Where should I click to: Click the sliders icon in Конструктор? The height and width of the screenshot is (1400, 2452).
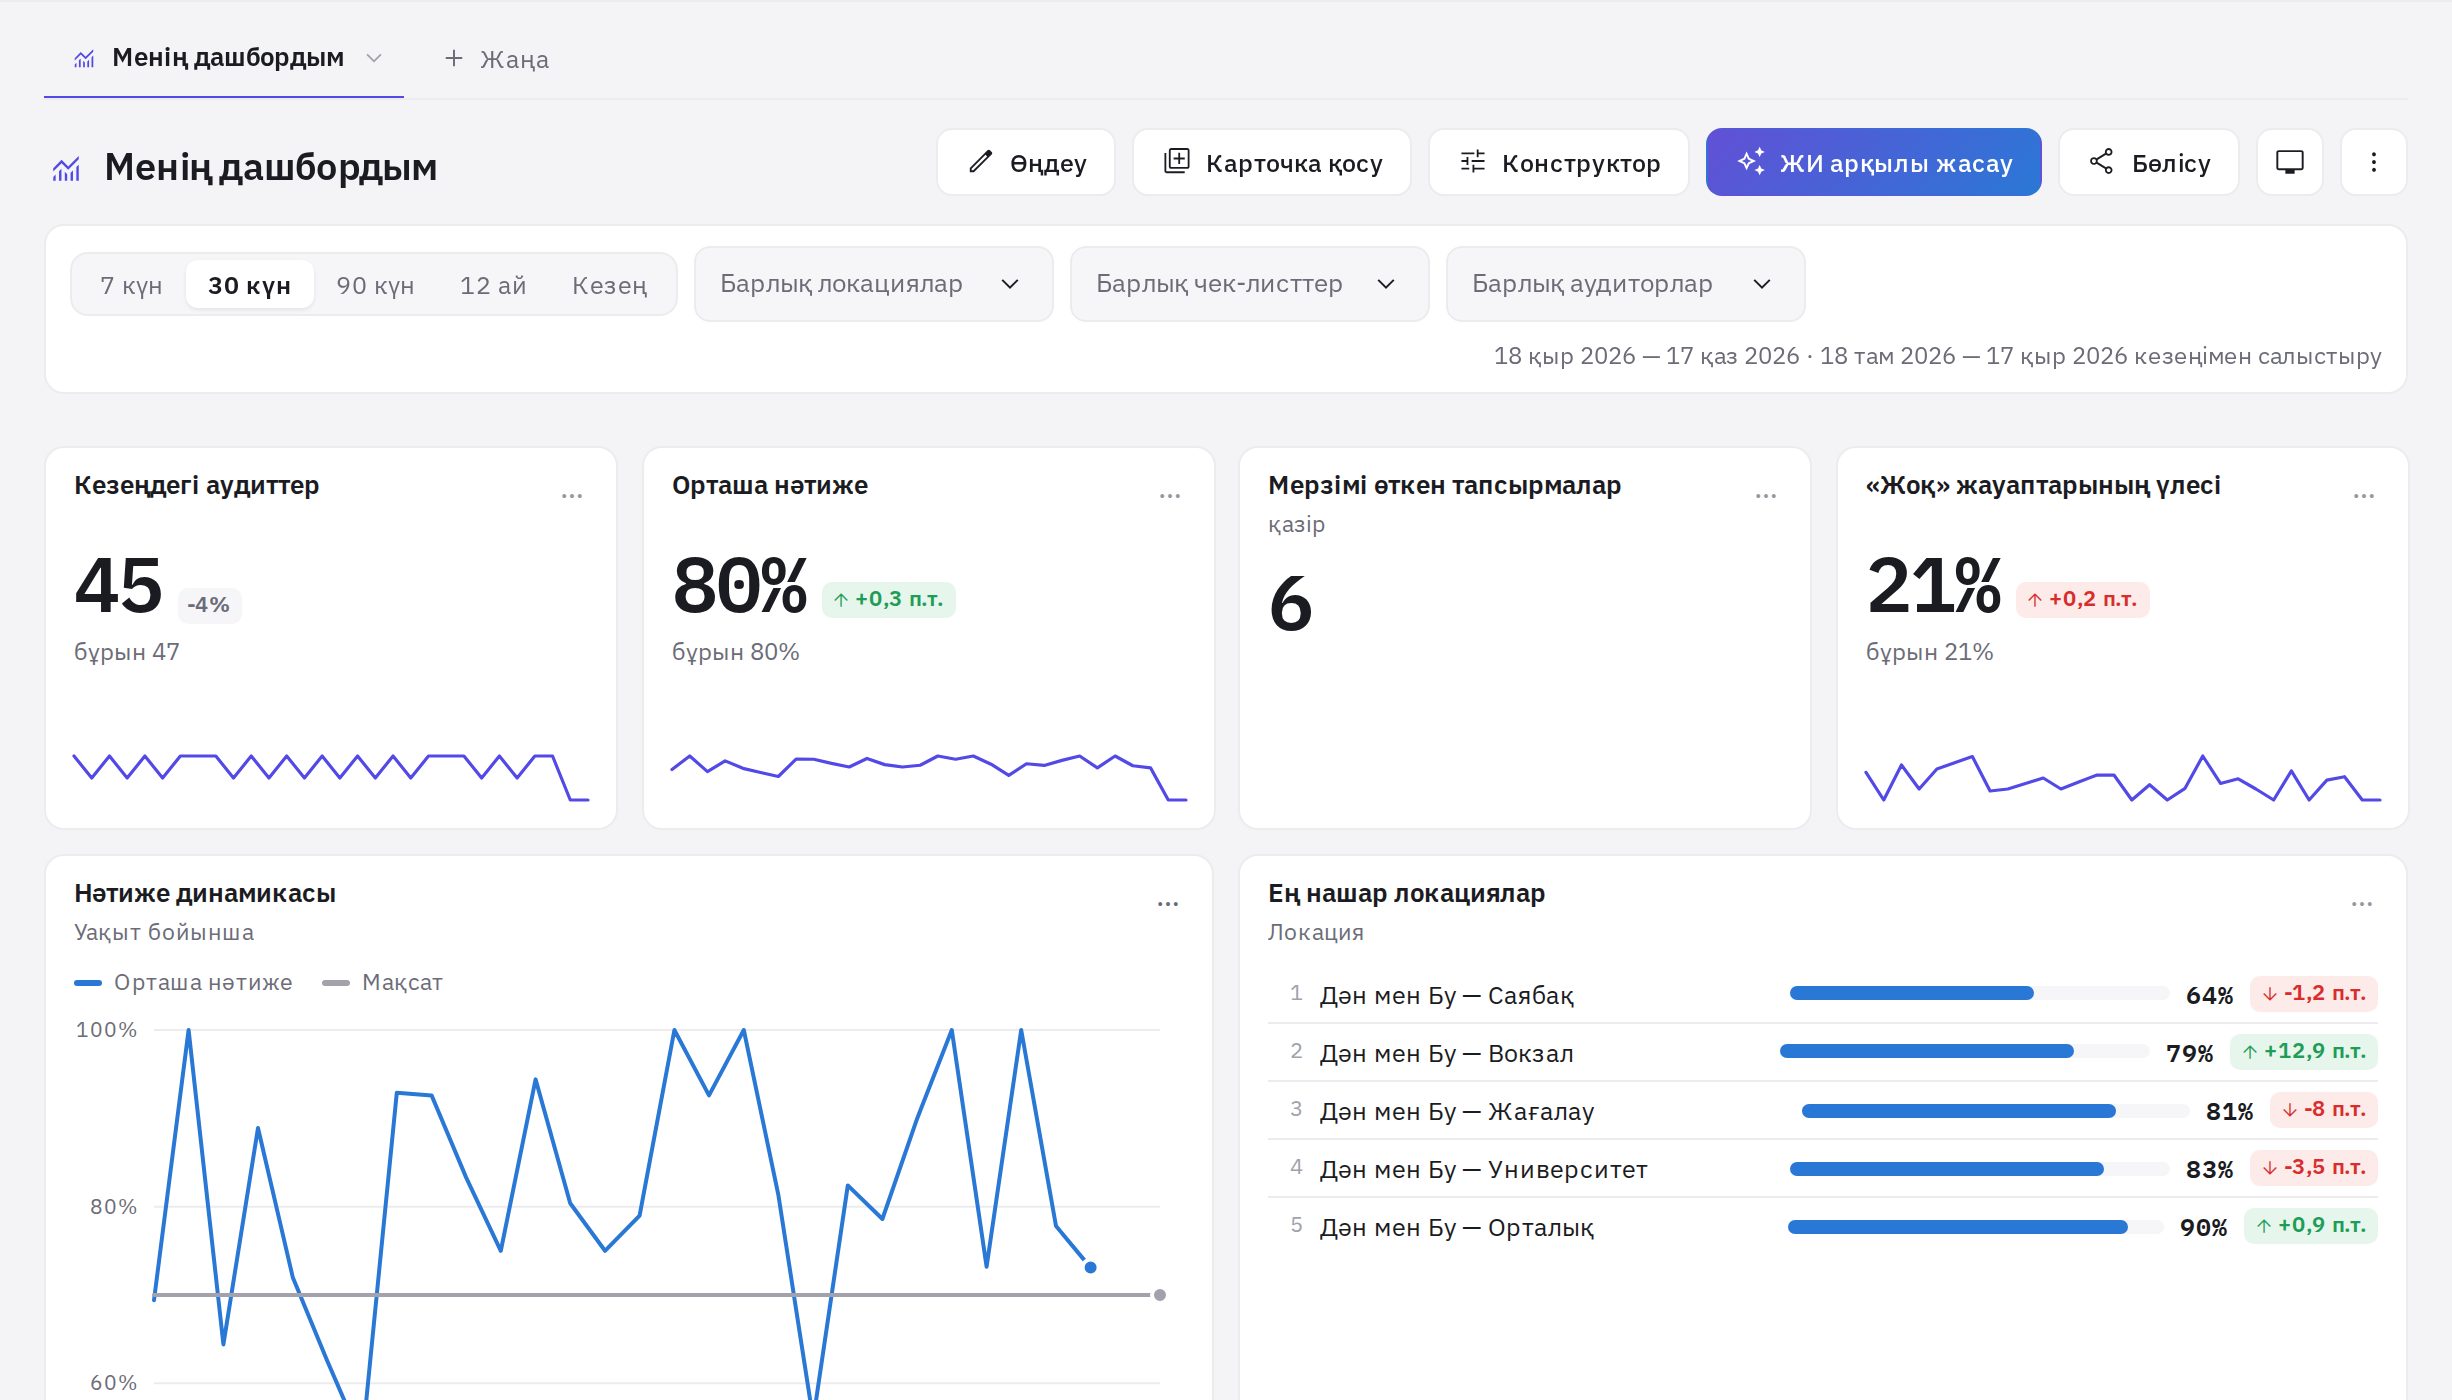tap(1473, 162)
